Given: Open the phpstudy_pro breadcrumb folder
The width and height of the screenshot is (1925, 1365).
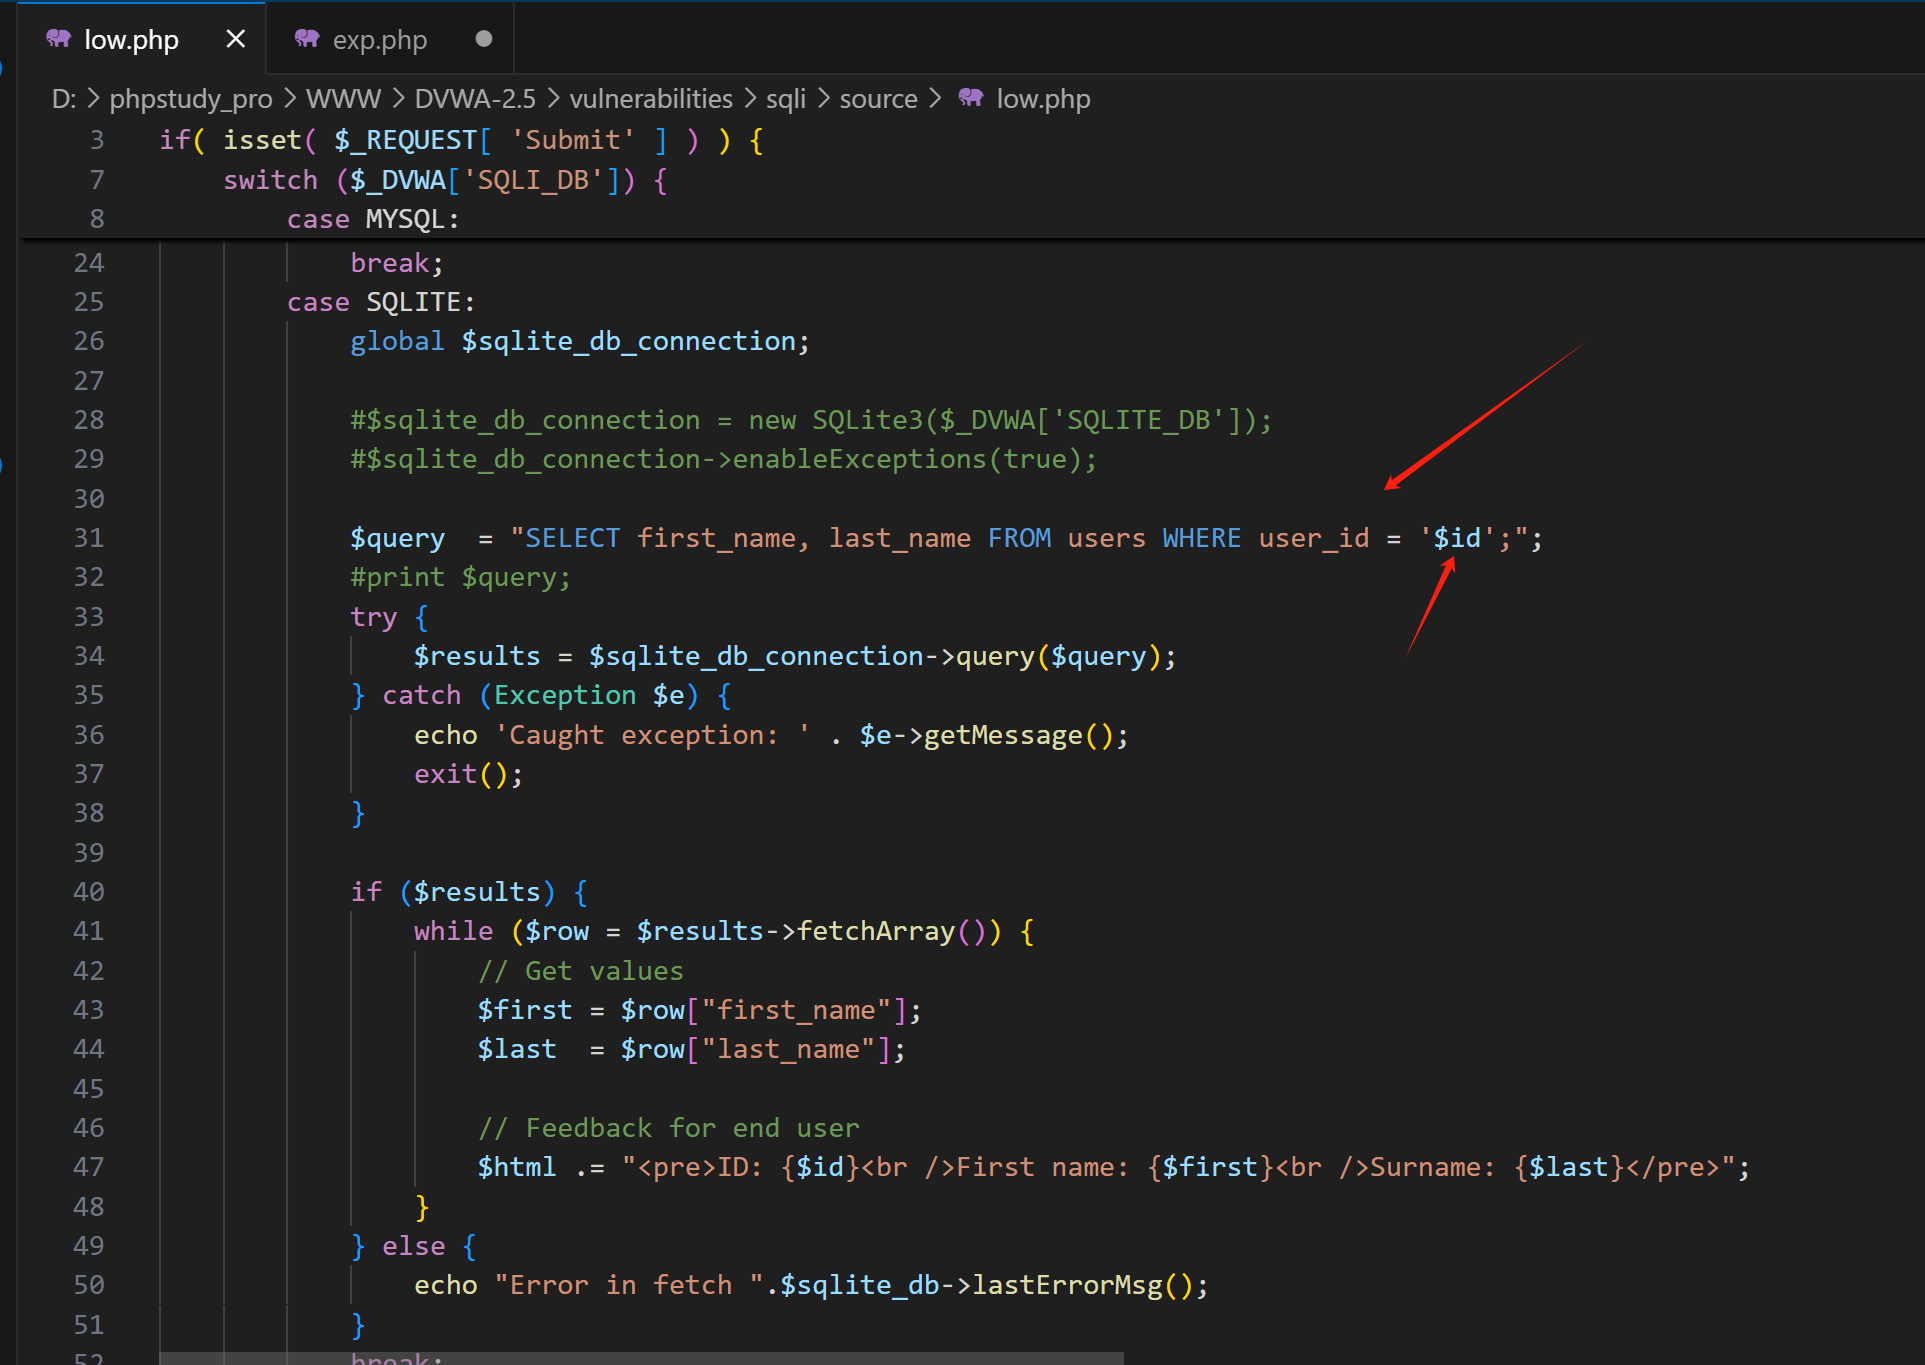Looking at the screenshot, I should [190, 99].
